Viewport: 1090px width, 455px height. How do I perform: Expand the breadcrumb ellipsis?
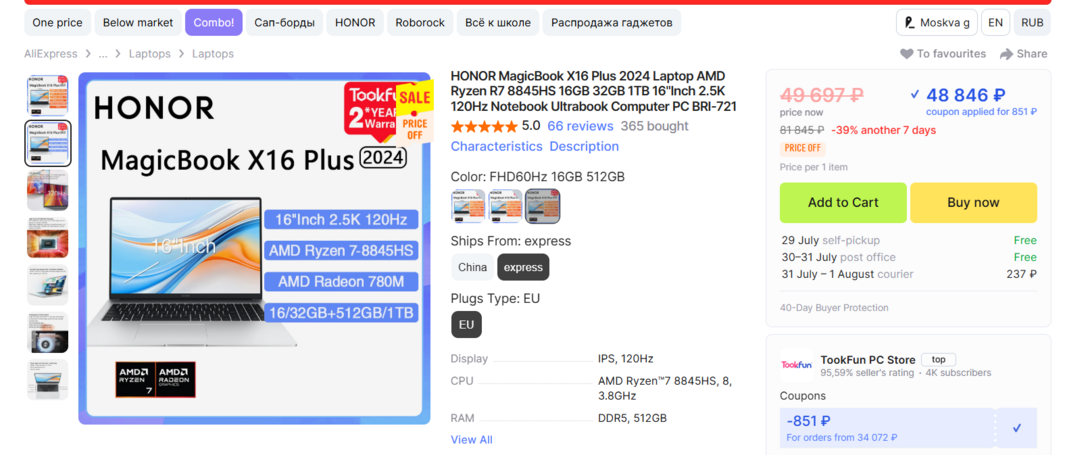tap(103, 54)
